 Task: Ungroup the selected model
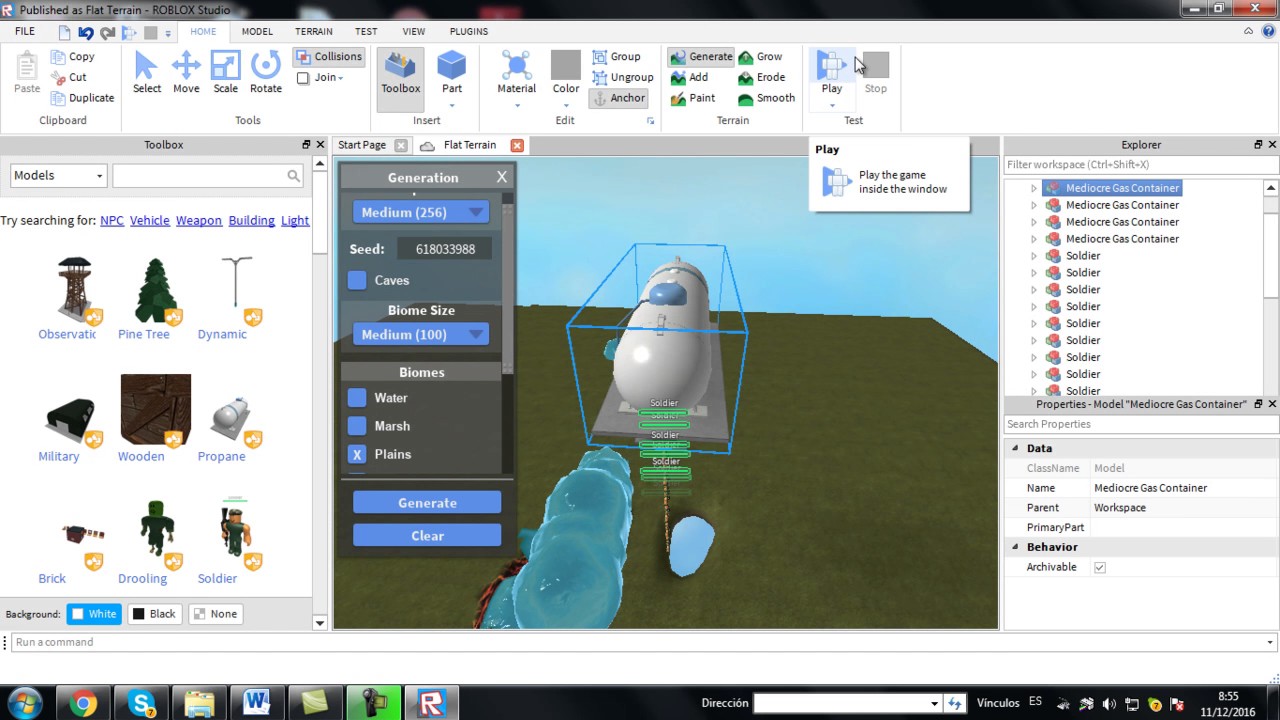click(622, 77)
